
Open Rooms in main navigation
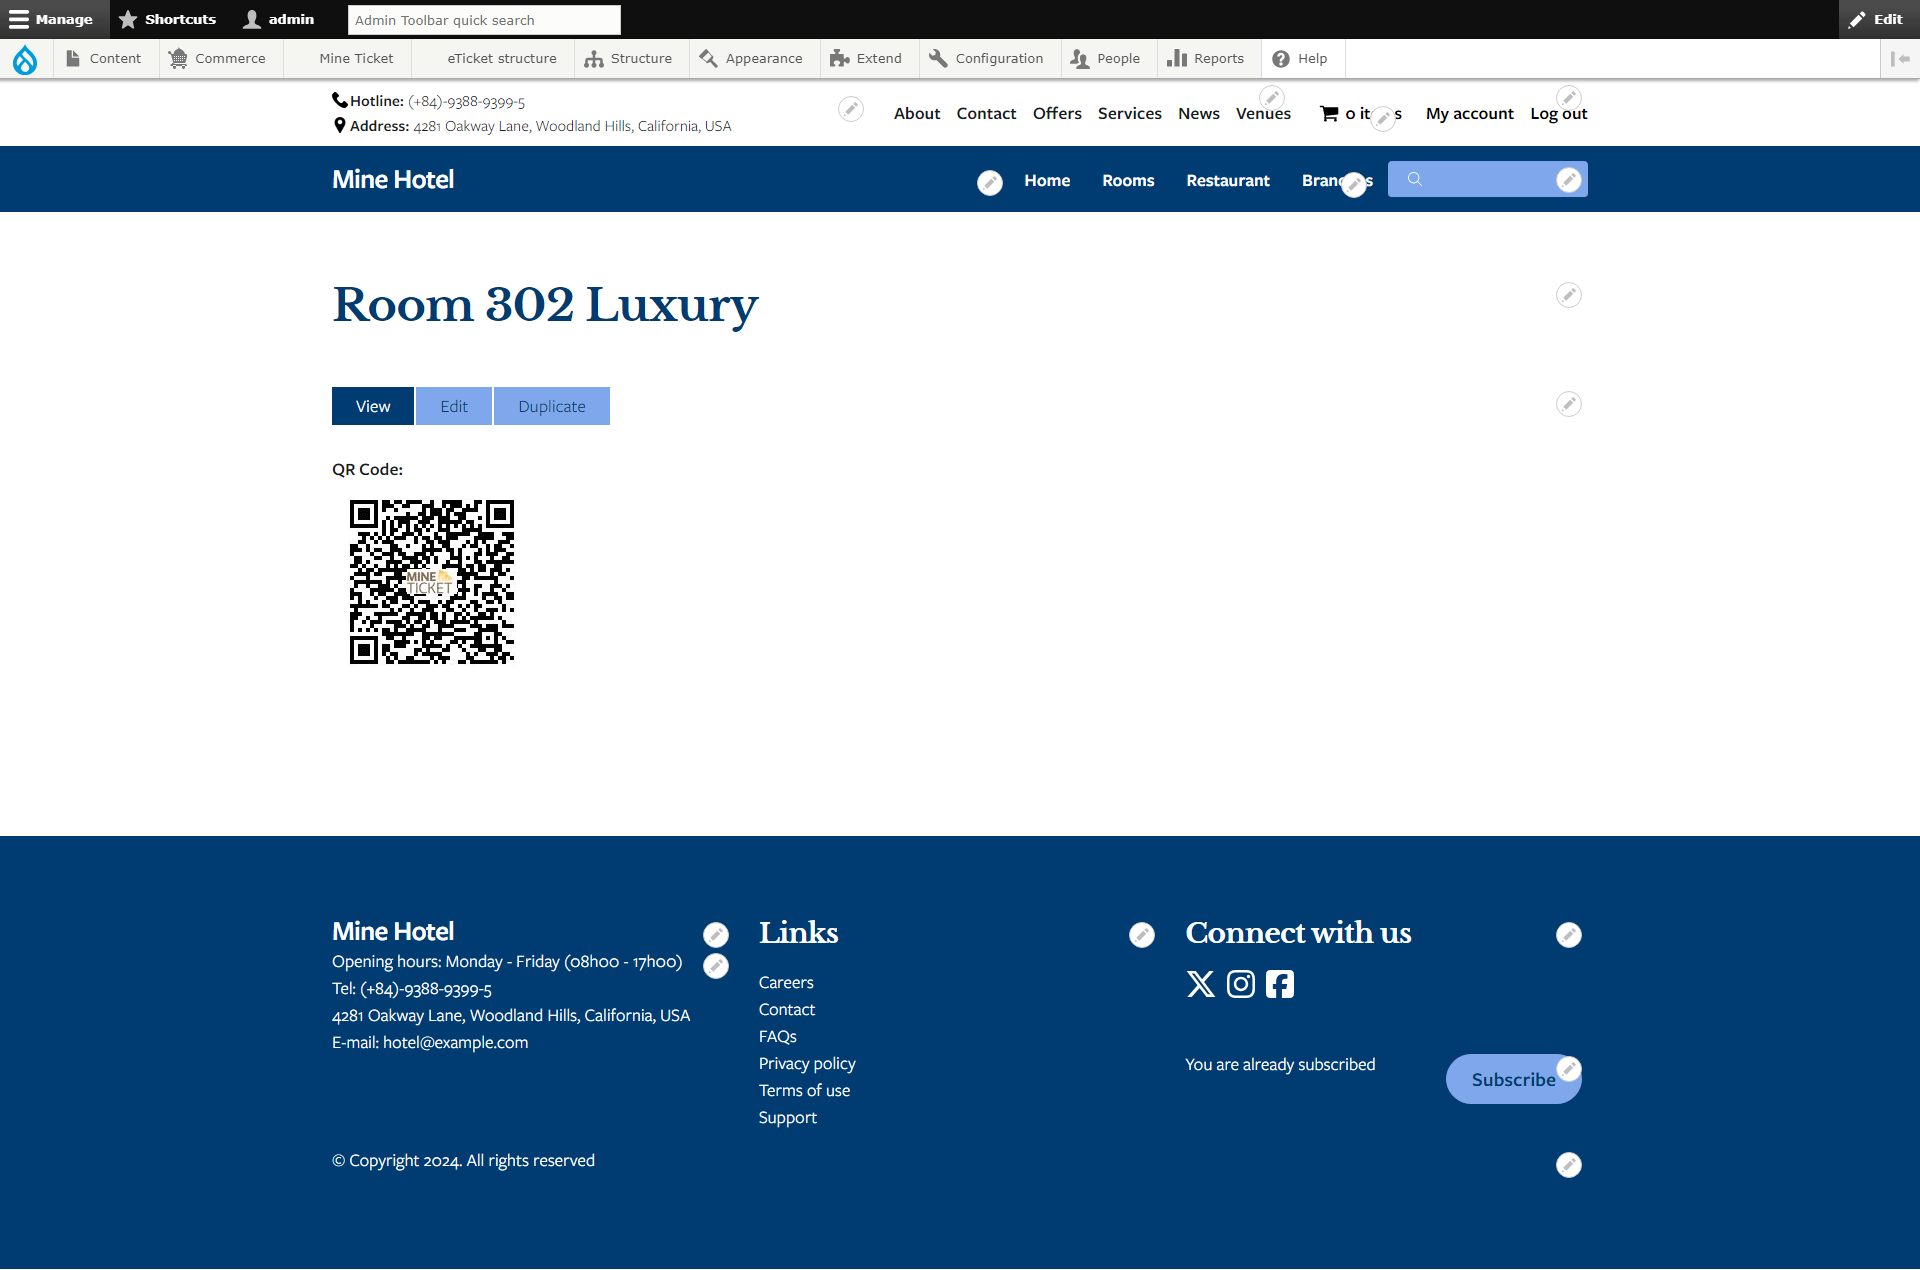tap(1128, 181)
